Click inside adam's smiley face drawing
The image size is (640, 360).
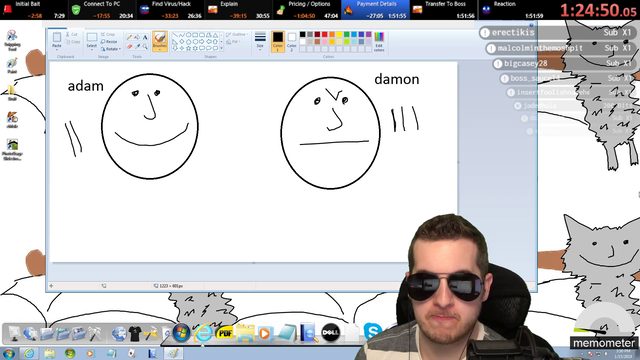tap(150, 126)
